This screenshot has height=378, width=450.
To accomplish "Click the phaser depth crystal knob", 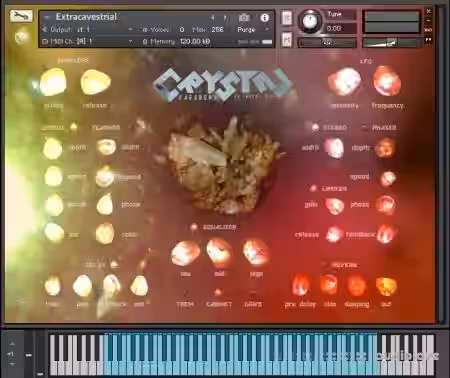I will [385, 148].
